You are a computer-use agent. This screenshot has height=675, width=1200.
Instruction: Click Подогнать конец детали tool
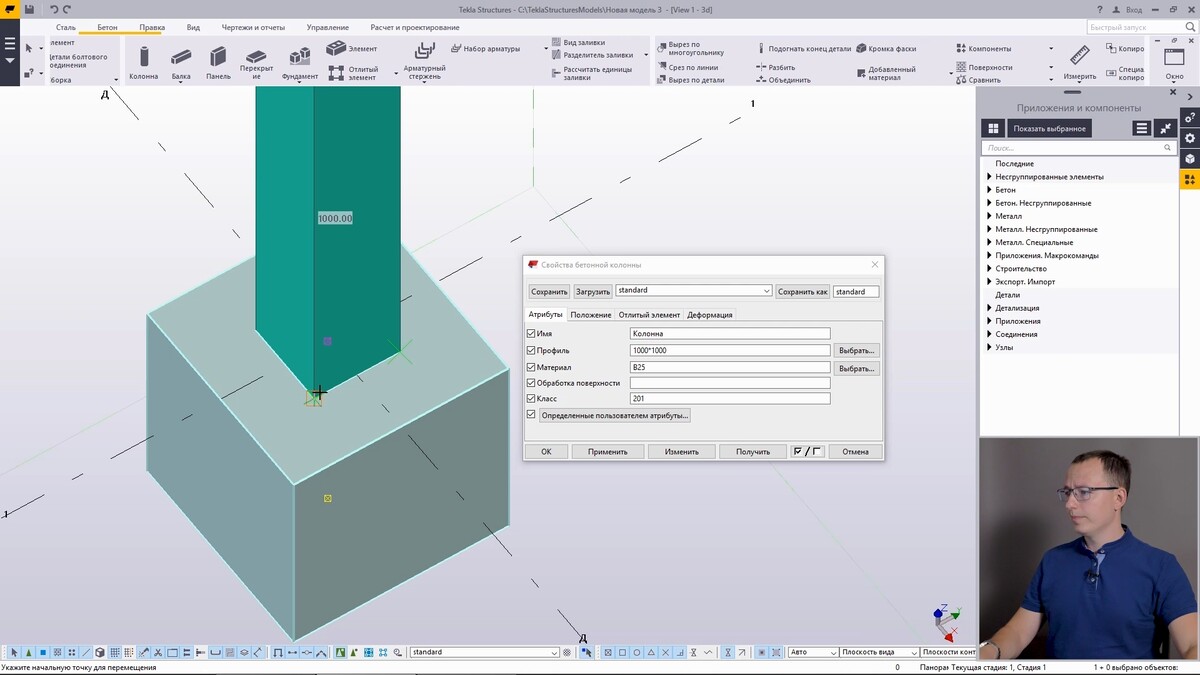(804, 48)
